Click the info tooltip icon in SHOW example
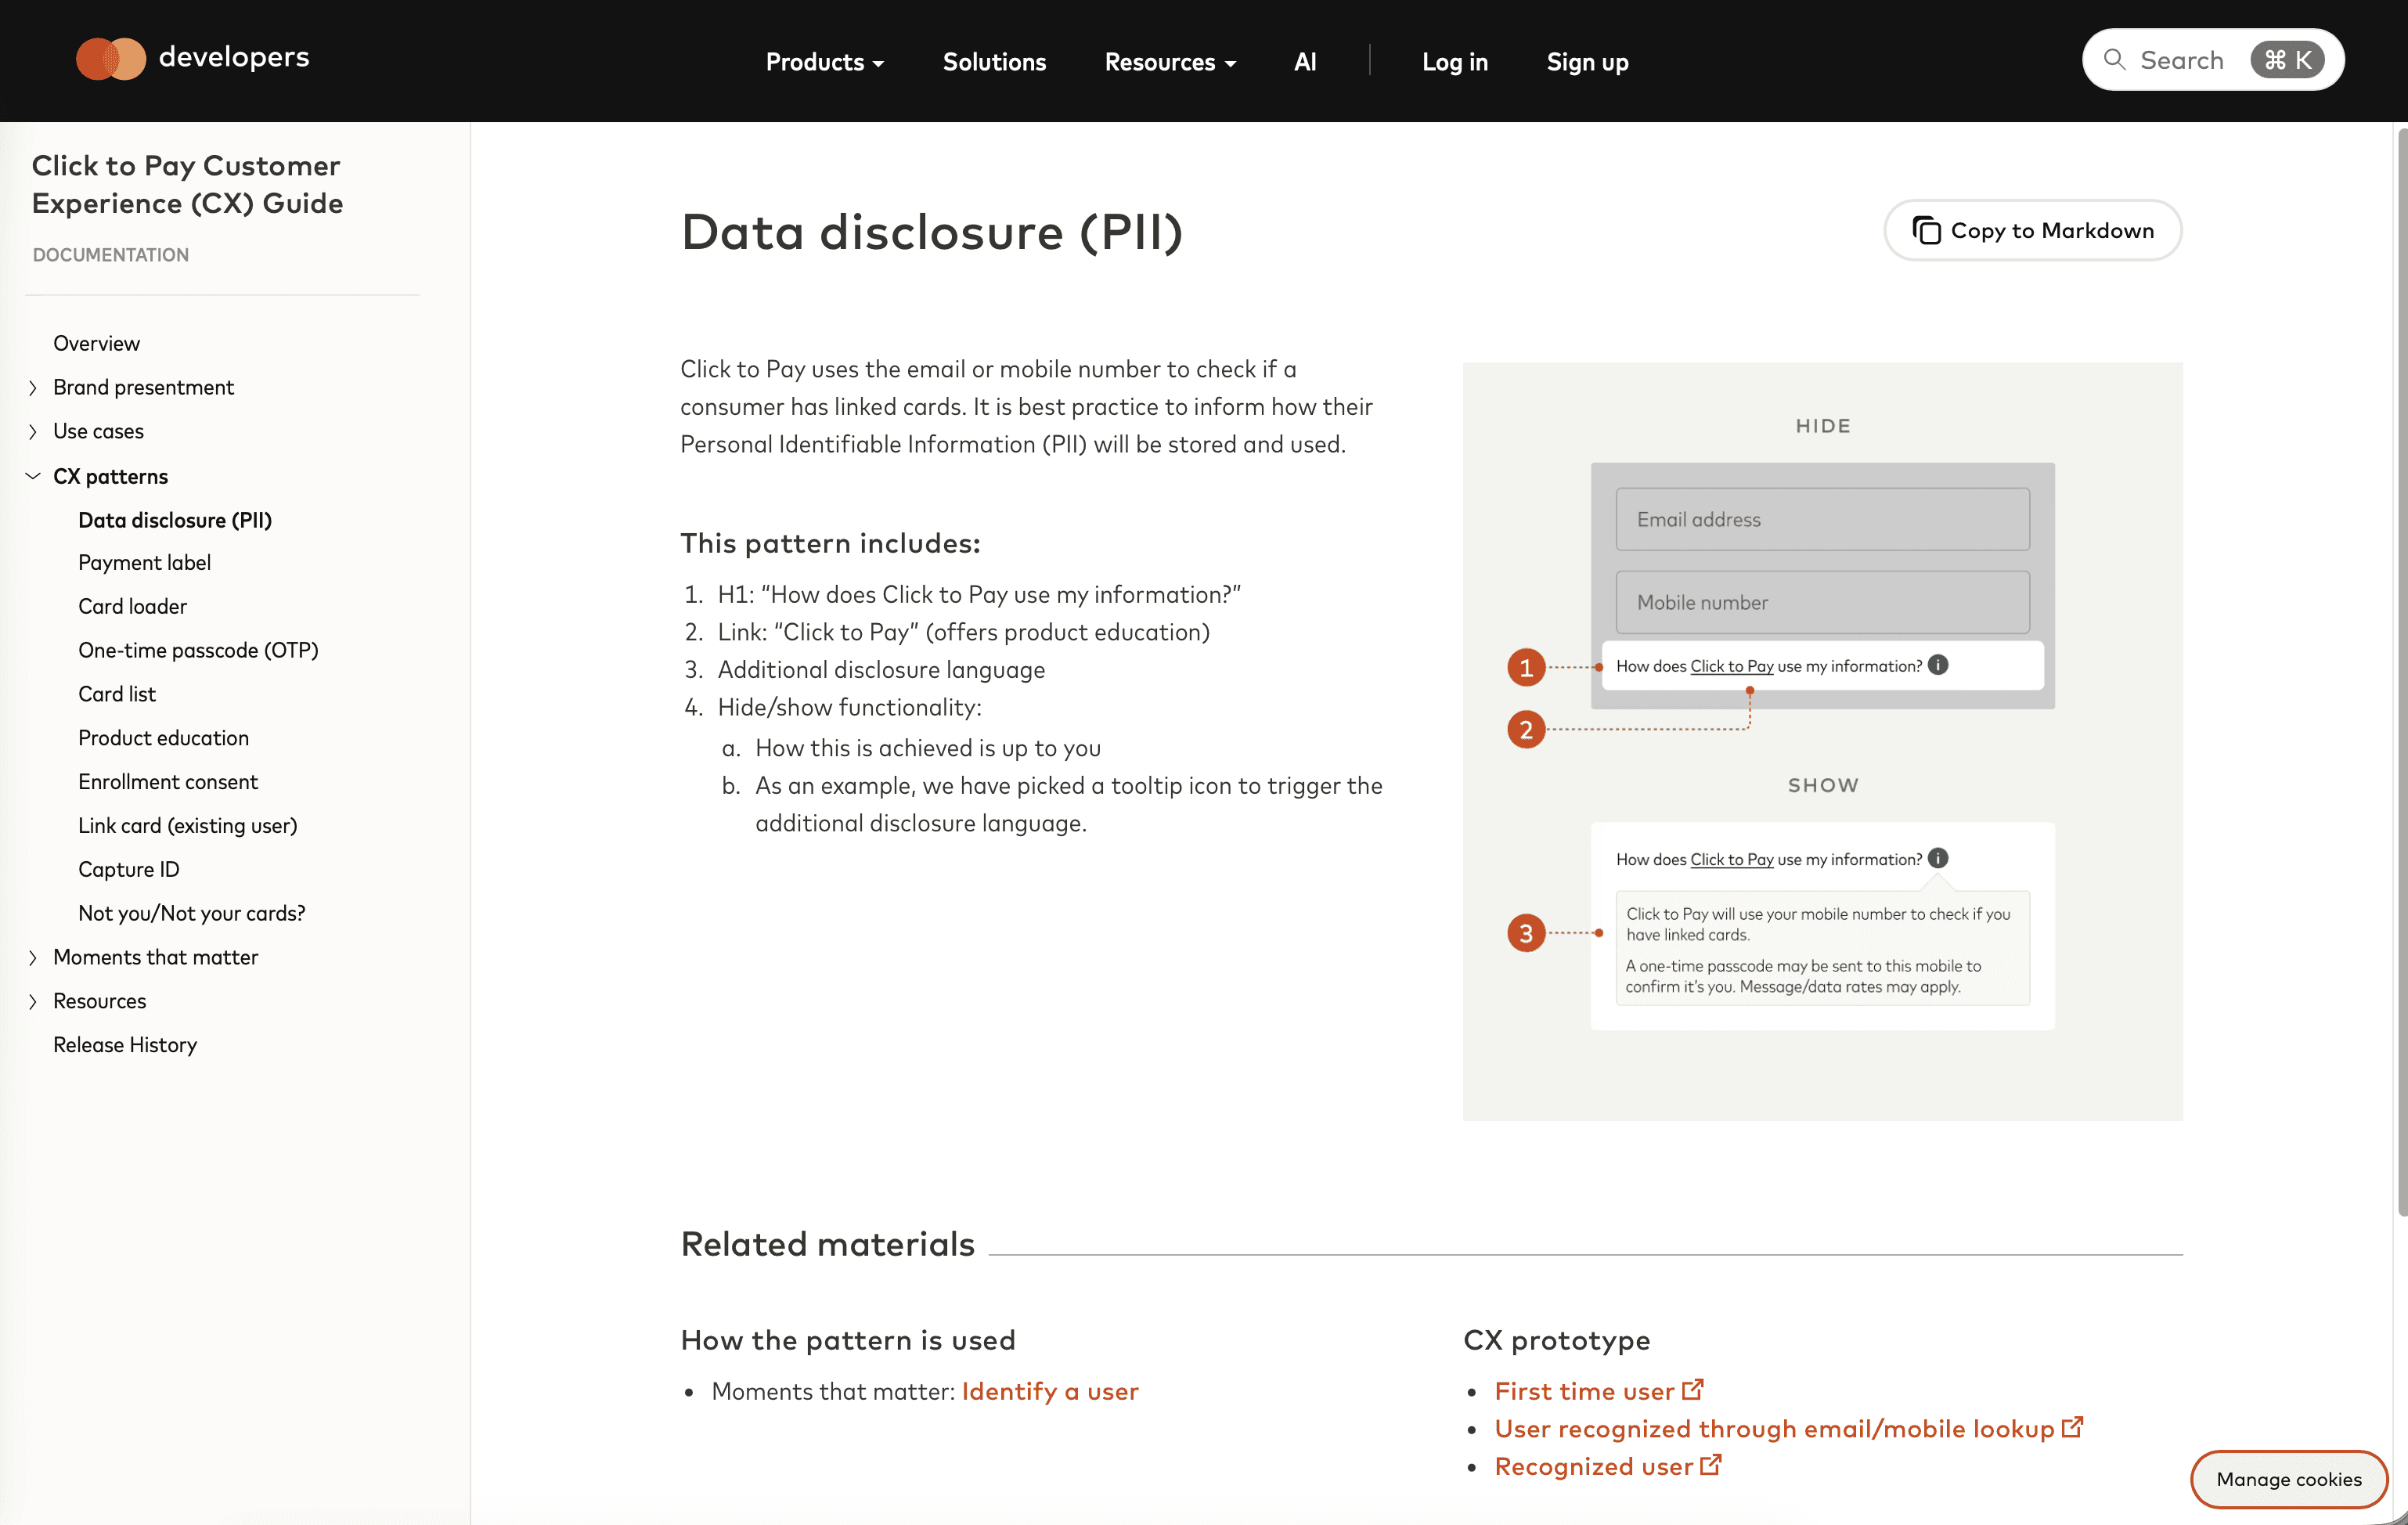Image resolution: width=2408 pixels, height=1525 pixels. (1938, 858)
